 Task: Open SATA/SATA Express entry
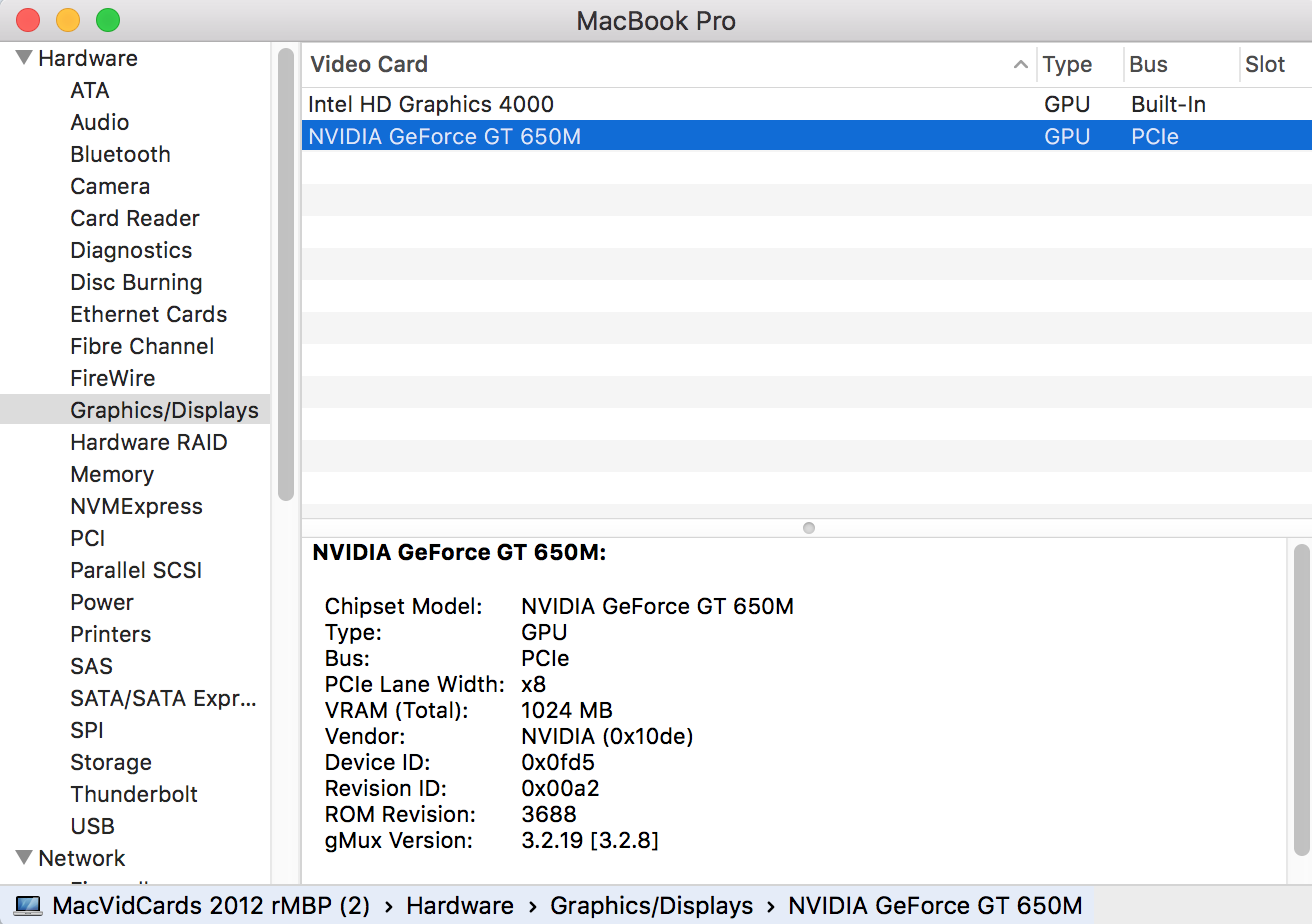(x=164, y=698)
